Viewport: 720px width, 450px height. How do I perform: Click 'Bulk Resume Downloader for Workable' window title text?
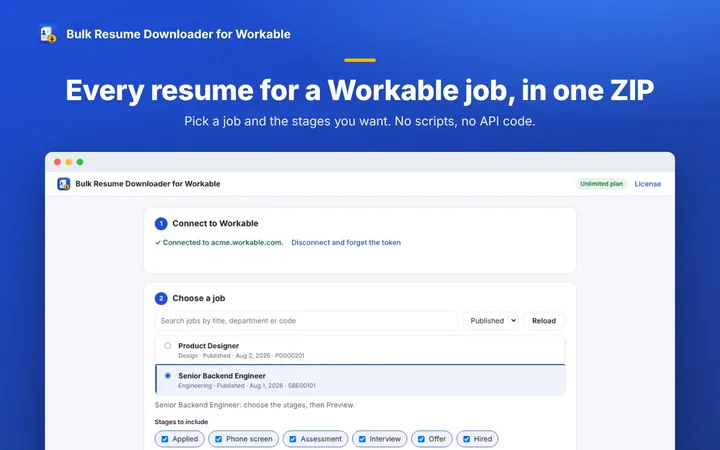(148, 184)
